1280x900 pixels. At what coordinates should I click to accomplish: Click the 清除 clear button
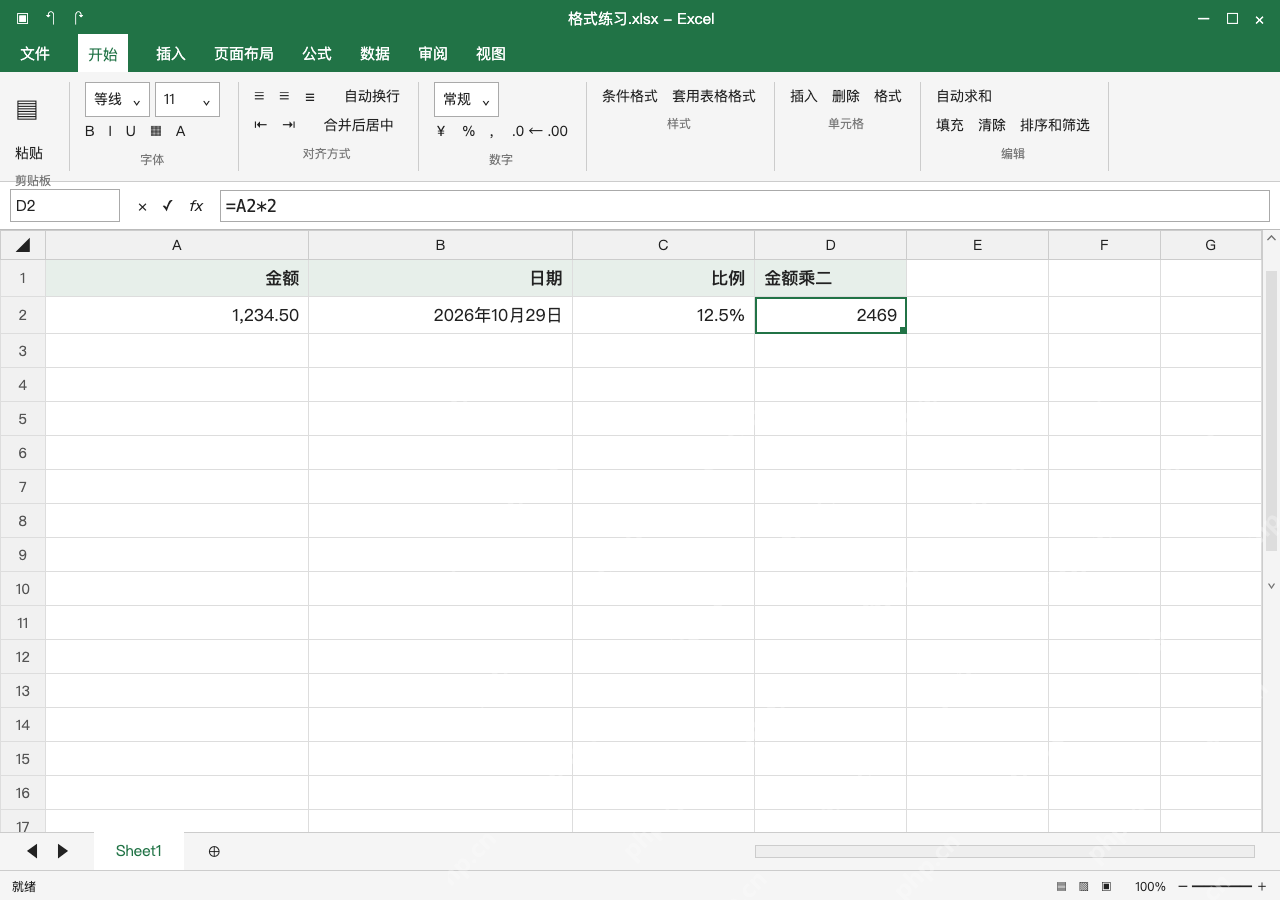click(992, 125)
